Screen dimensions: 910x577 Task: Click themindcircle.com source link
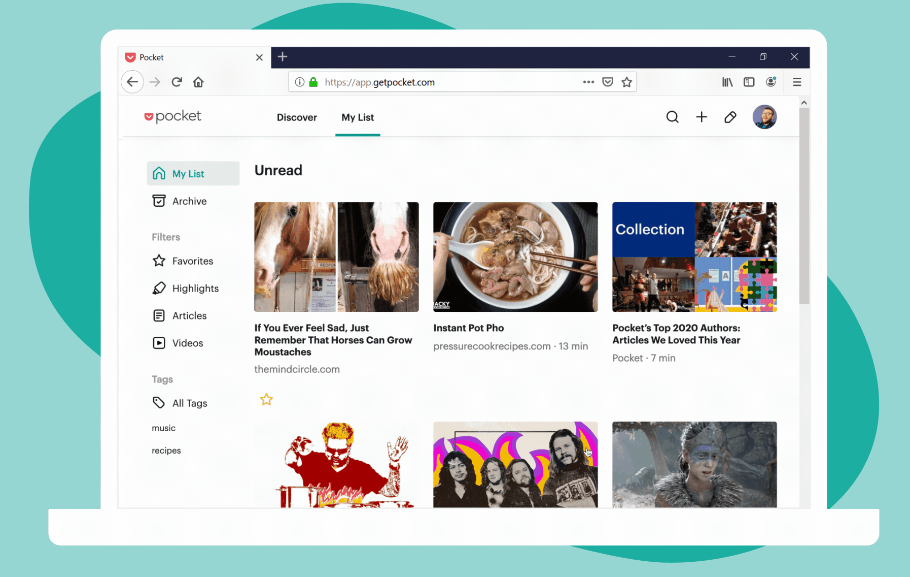(x=297, y=369)
